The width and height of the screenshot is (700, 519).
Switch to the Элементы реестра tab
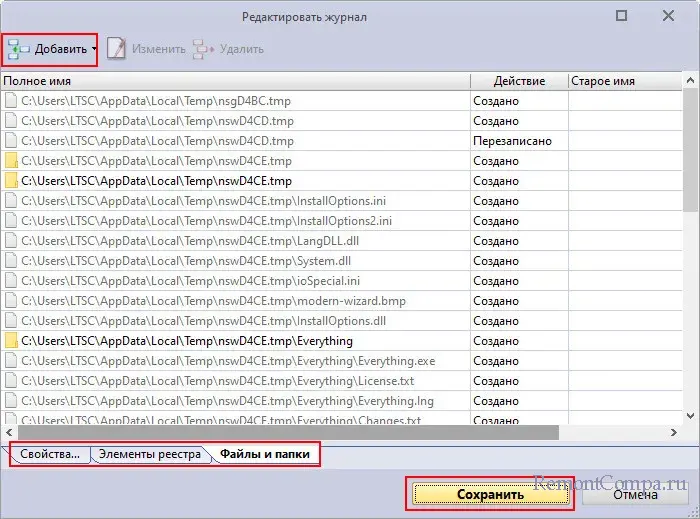tap(147, 454)
